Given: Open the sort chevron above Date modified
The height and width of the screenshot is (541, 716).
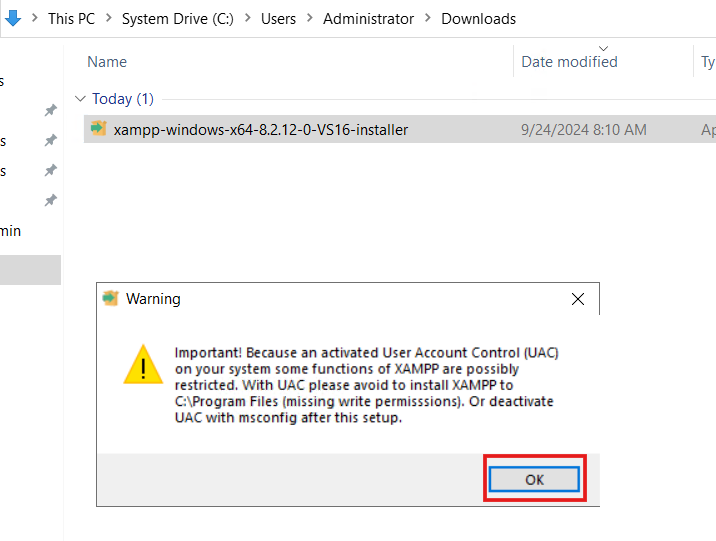Looking at the screenshot, I should click(603, 48).
